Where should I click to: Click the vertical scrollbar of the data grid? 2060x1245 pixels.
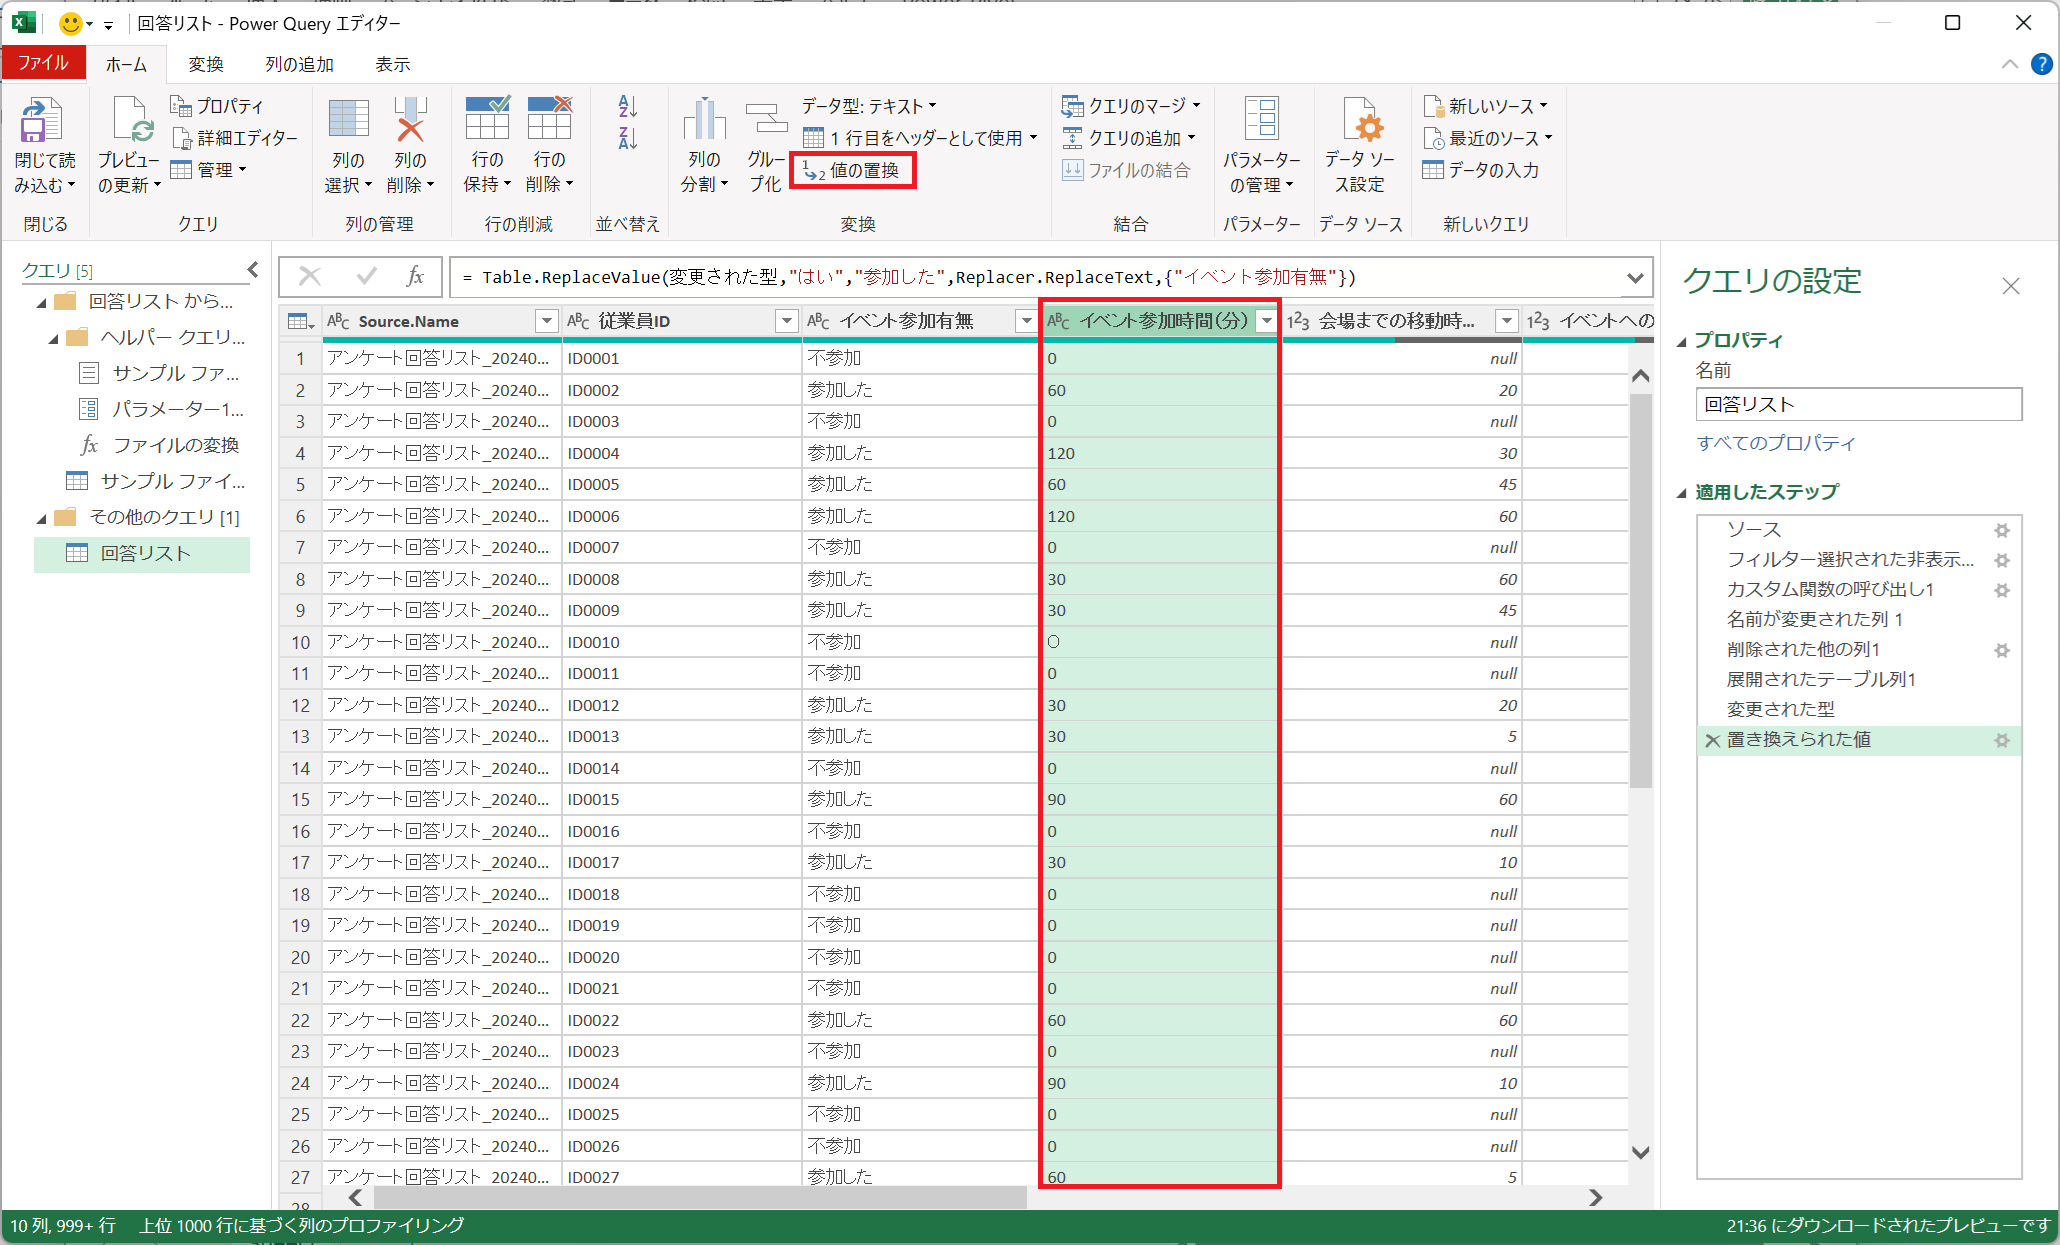pos(1640,590)
